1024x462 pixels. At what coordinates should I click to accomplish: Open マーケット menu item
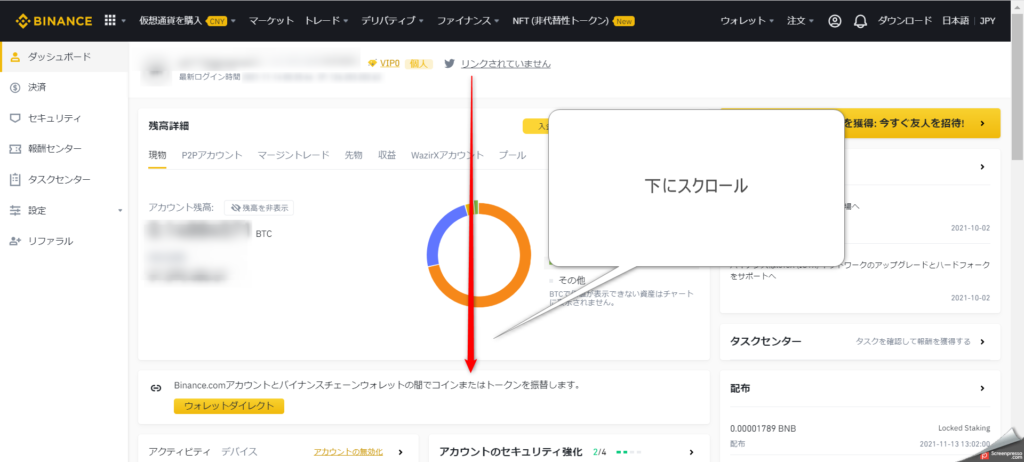click(271, 21)
